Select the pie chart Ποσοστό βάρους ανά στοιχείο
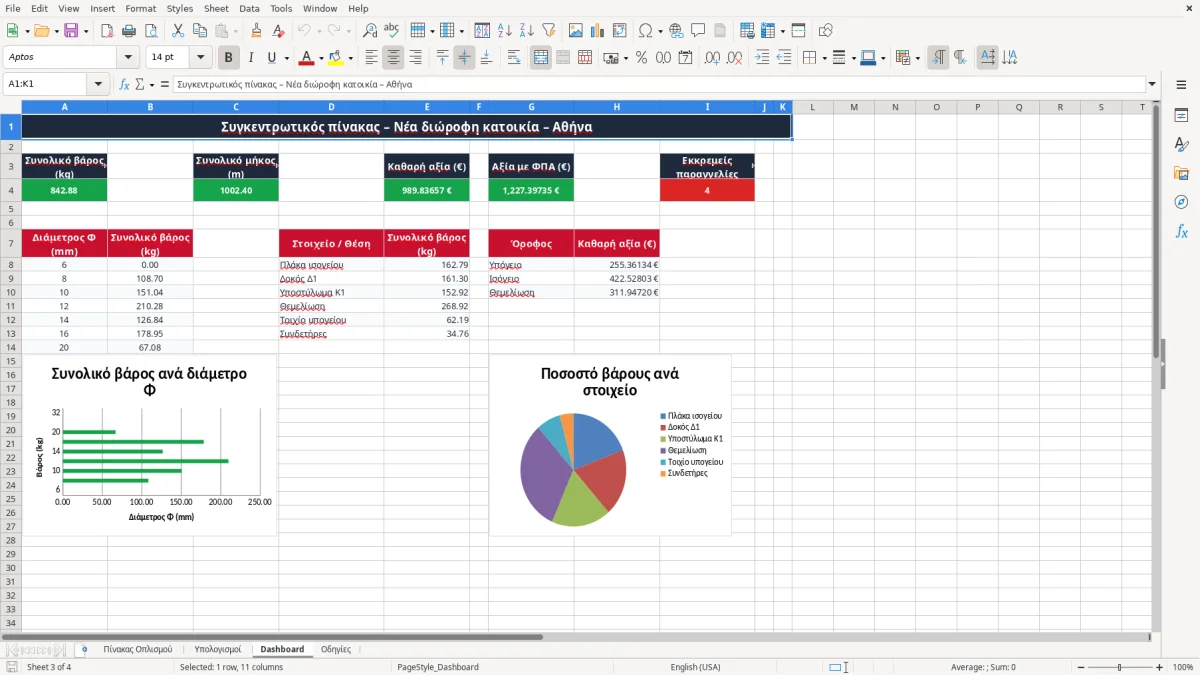This screenshot has width=1200, height=675. tap(610, 445)
